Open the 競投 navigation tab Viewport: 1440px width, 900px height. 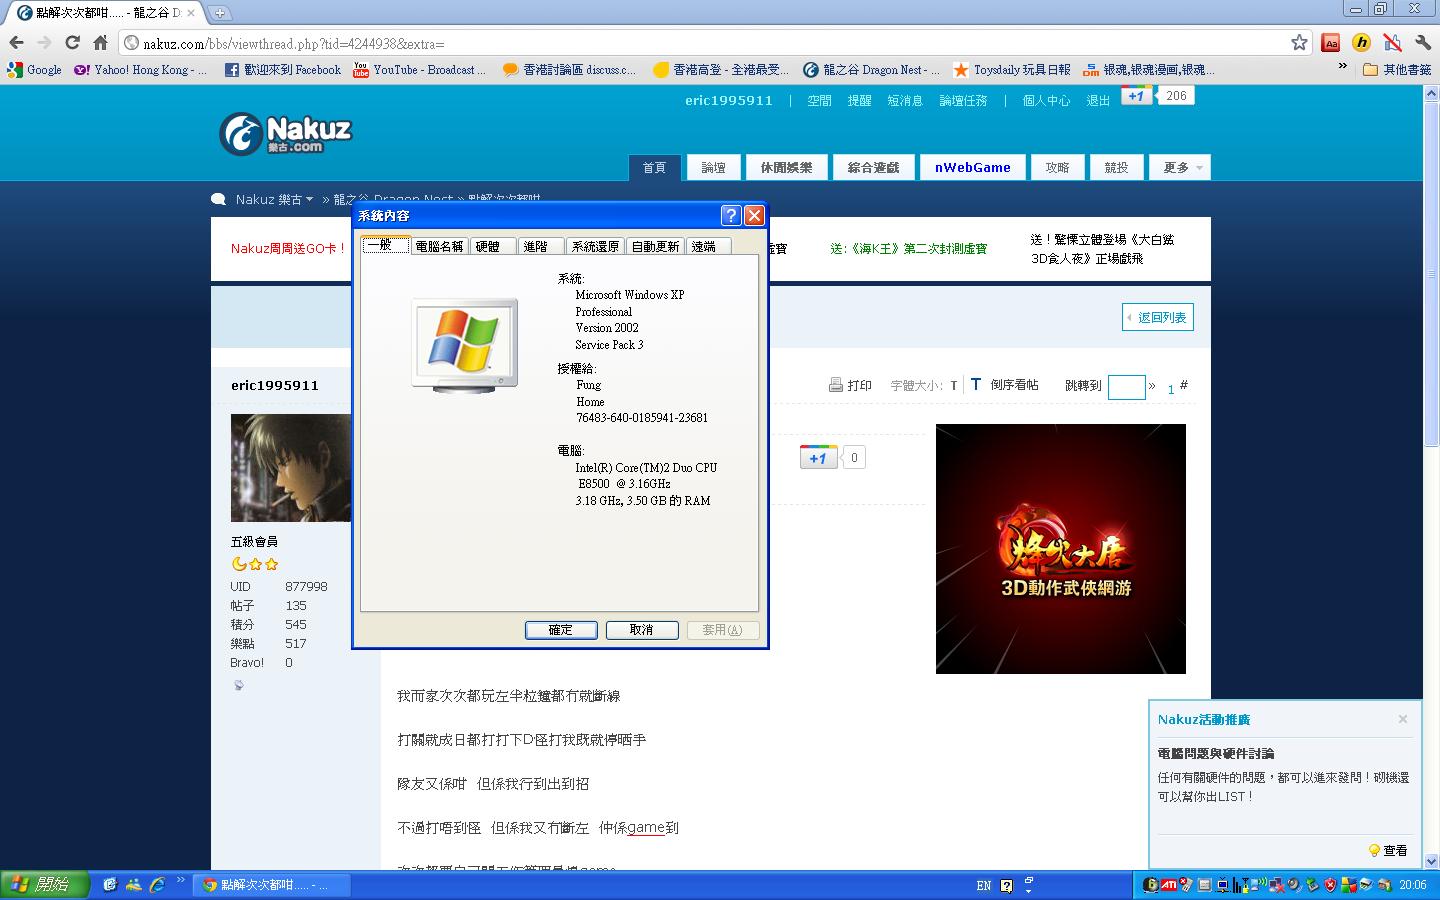(x=1116, y=168)
